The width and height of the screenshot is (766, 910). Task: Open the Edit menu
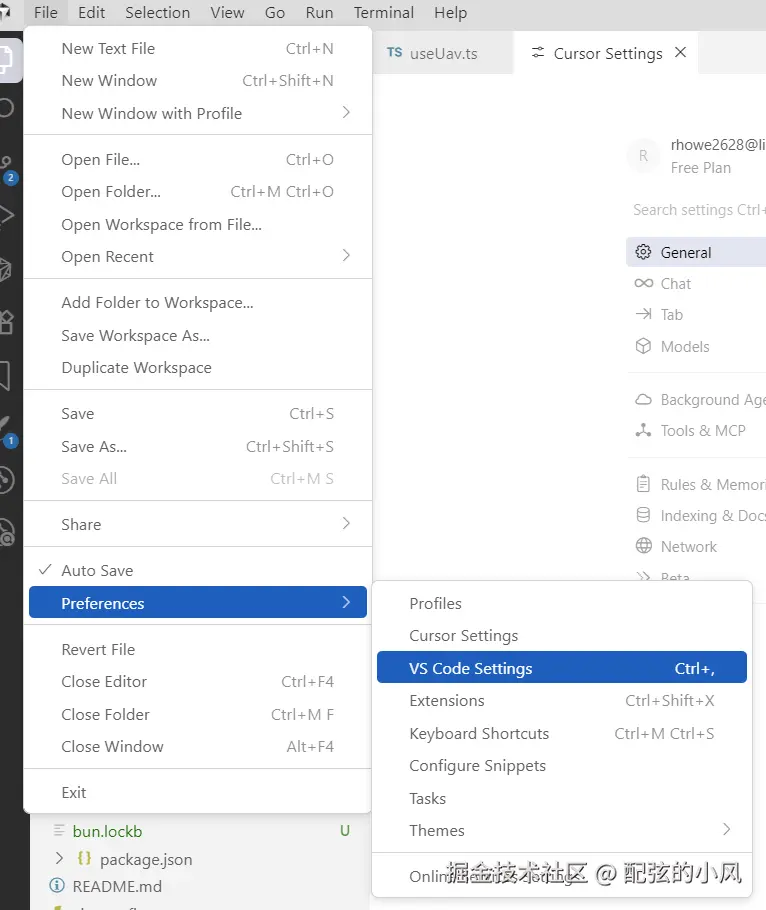[92, 13]
